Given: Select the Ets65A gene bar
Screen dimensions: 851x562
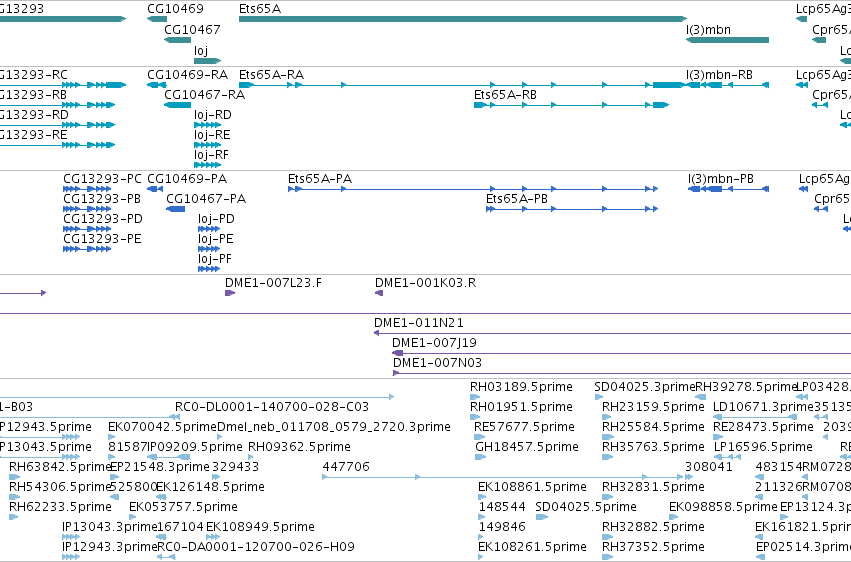Looking at the screenshot, I should click(x=463, y=19).
